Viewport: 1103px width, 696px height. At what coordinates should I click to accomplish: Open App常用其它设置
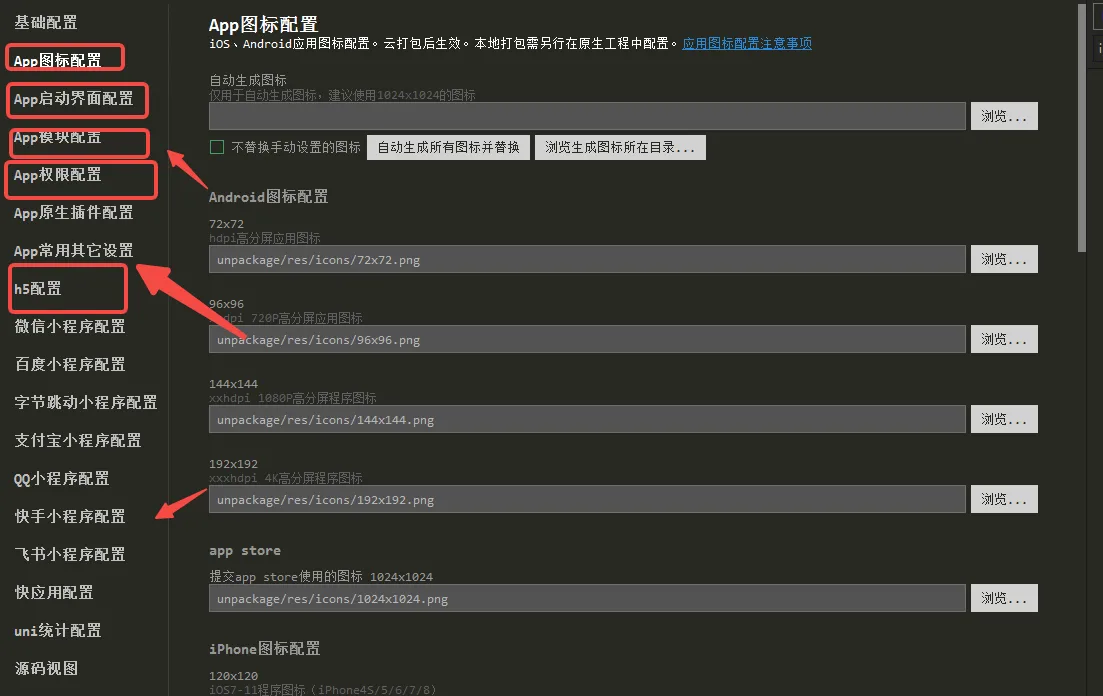[x=73, y=251]
